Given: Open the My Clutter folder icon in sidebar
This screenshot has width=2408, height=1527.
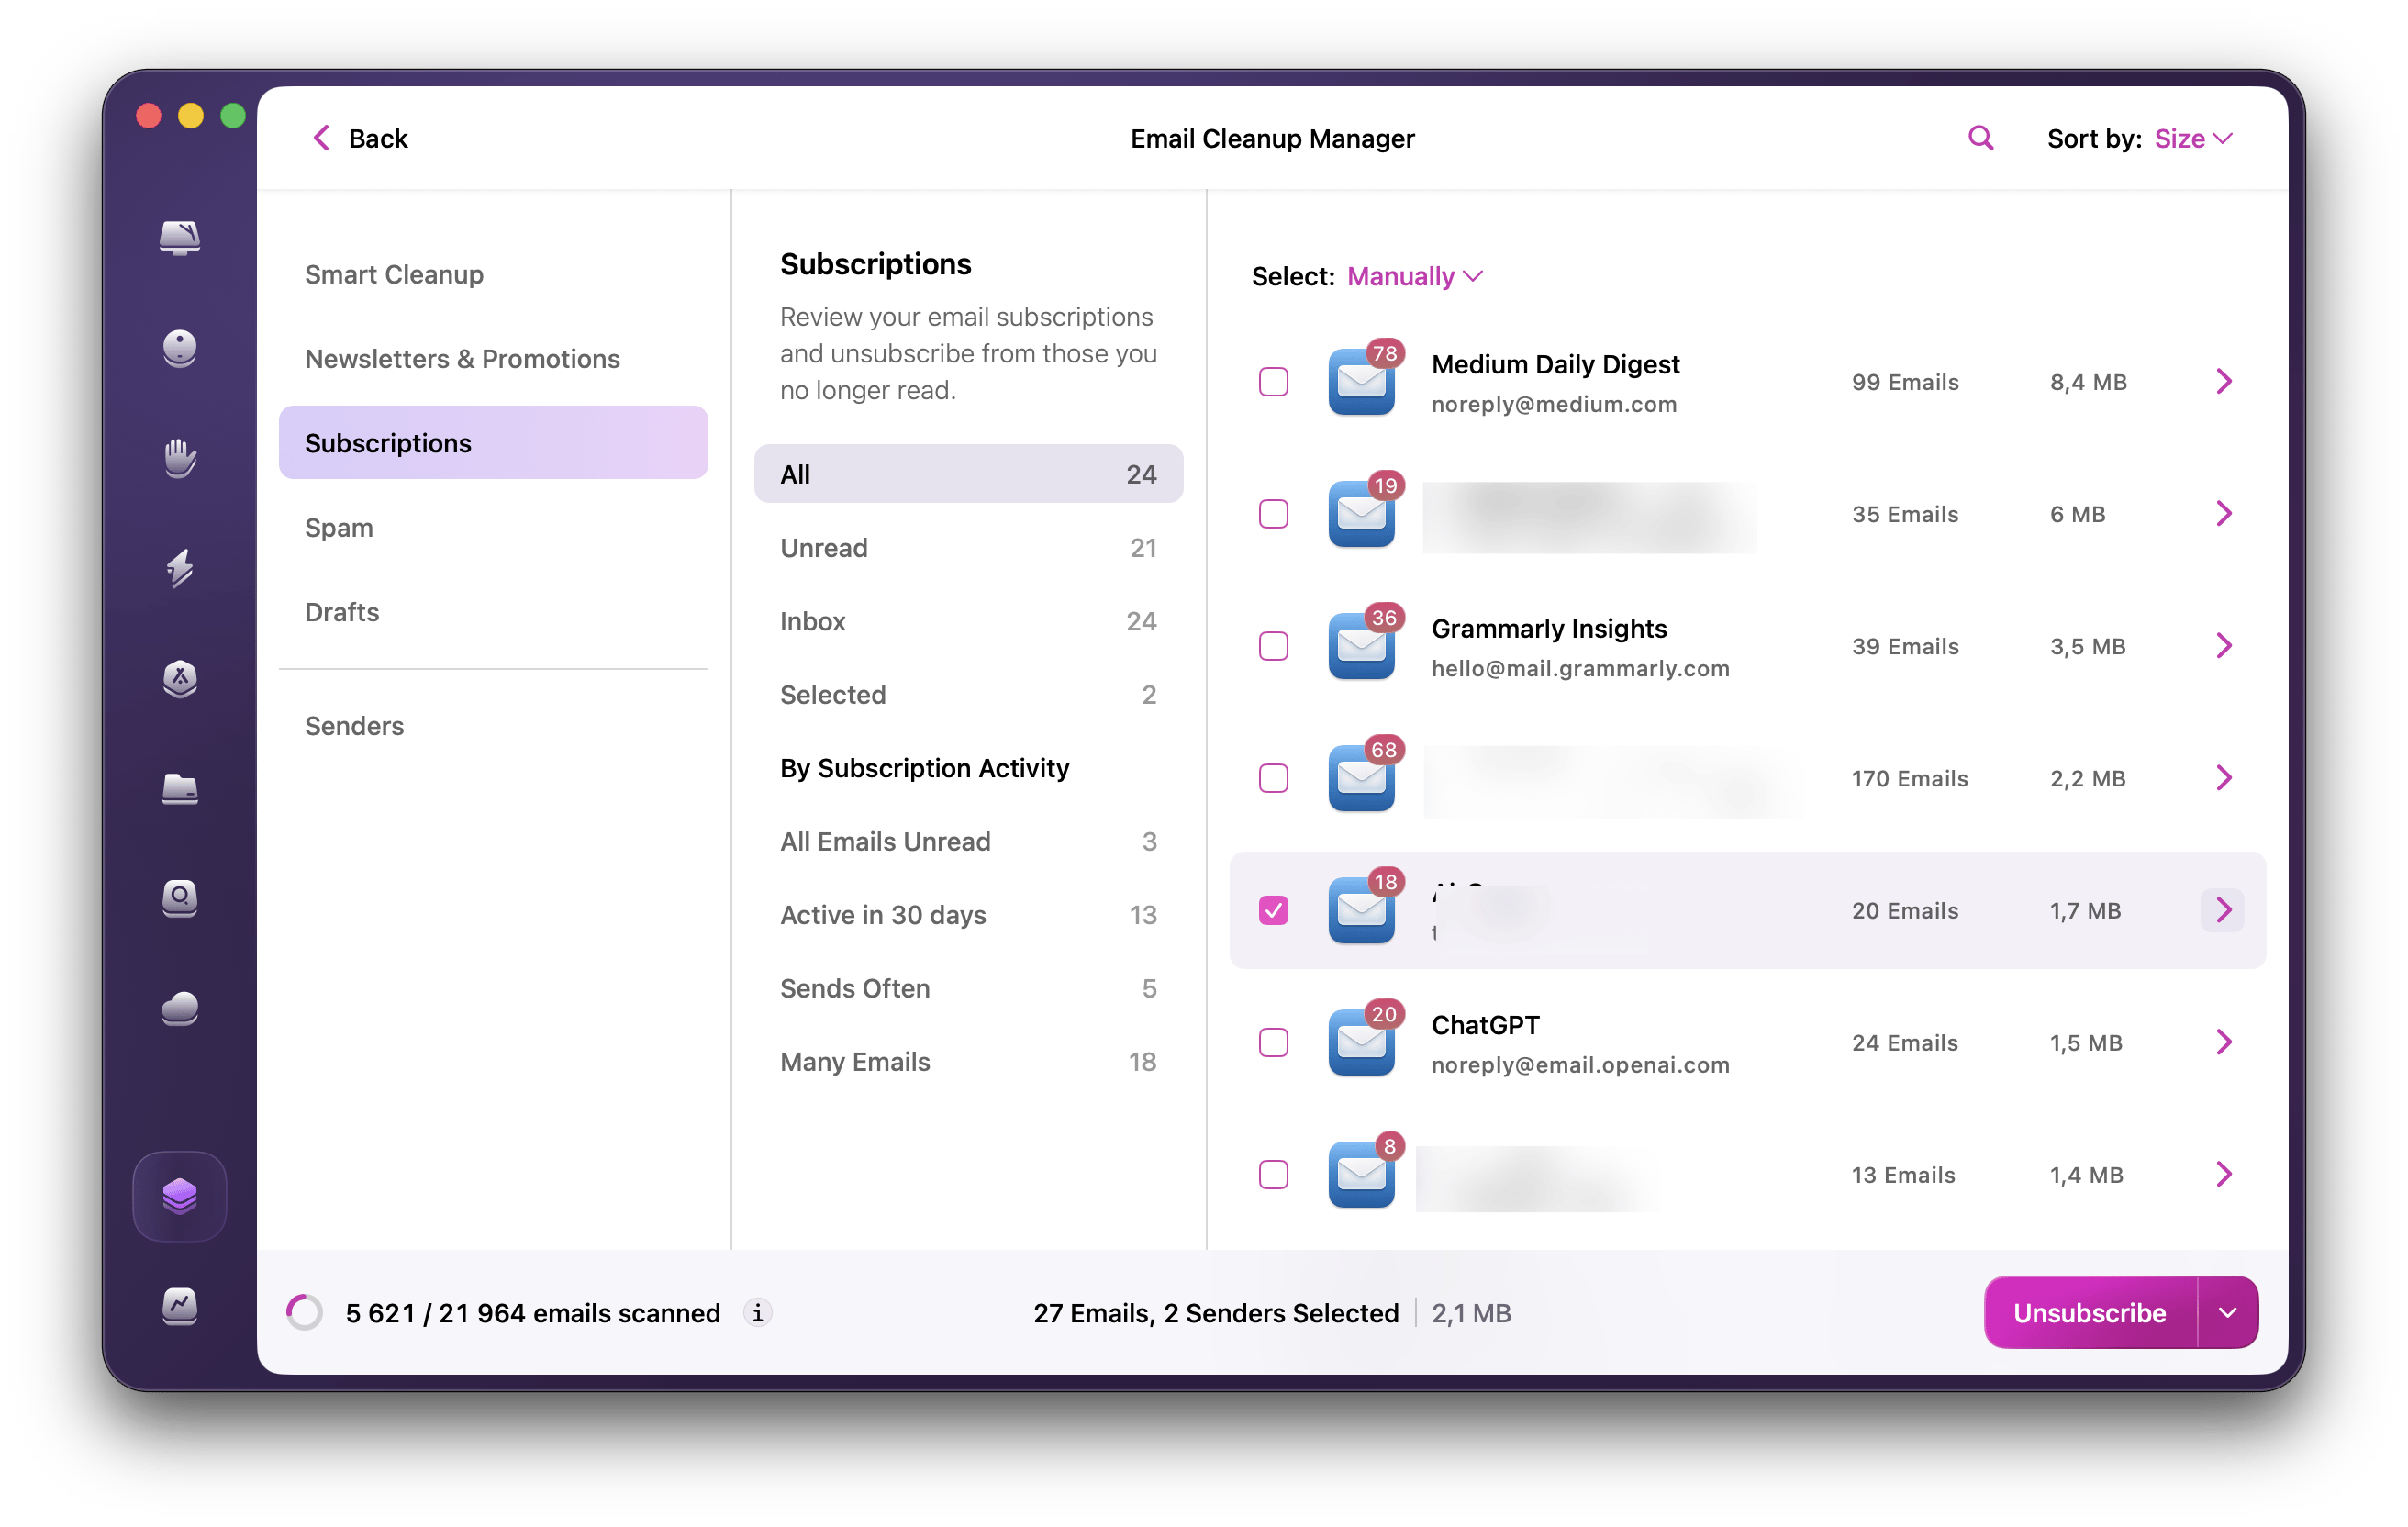Looking at the screenshot, I should 180,788.
